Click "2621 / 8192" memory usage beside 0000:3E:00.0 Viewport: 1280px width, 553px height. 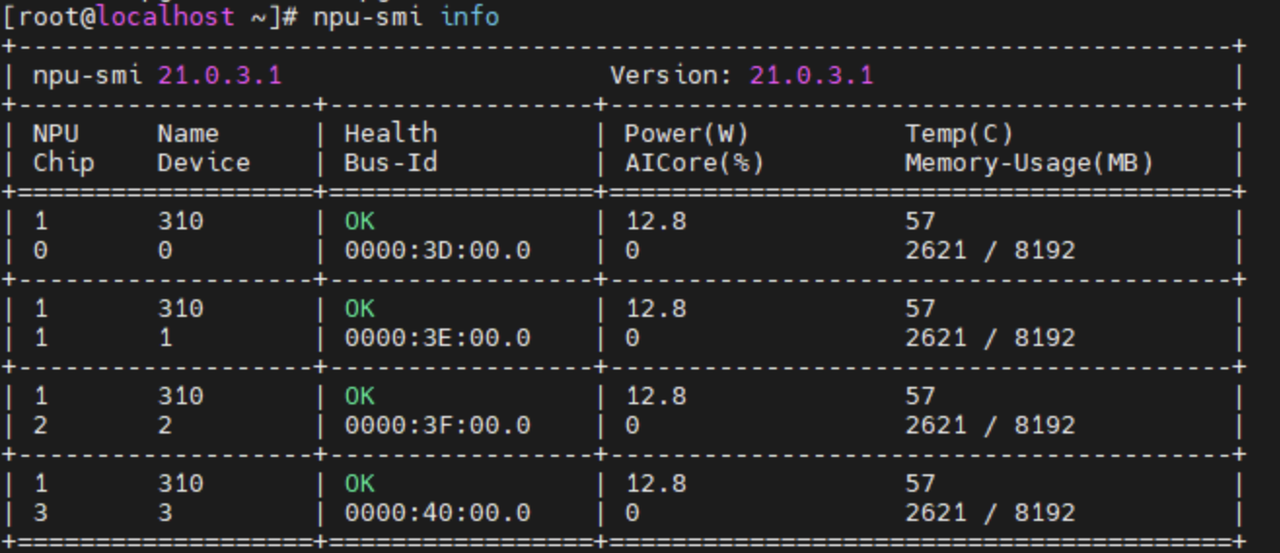point(990,339)
